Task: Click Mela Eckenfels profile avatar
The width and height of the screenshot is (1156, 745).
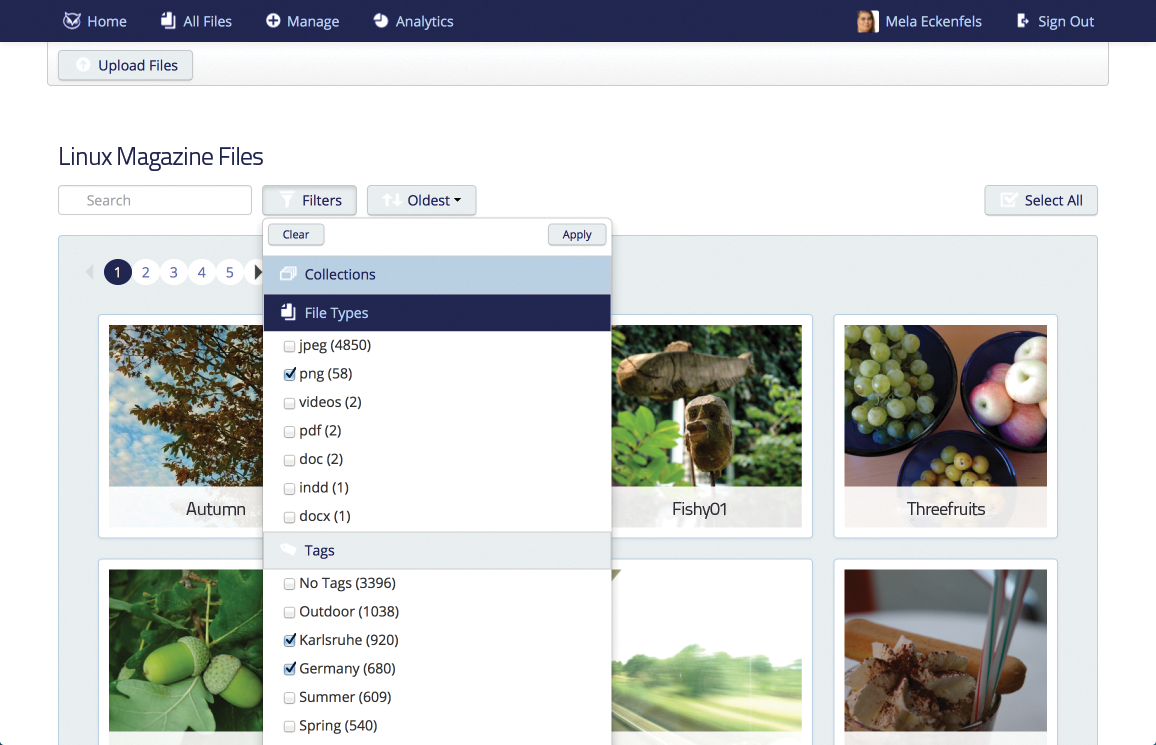Action: [868, 21]
